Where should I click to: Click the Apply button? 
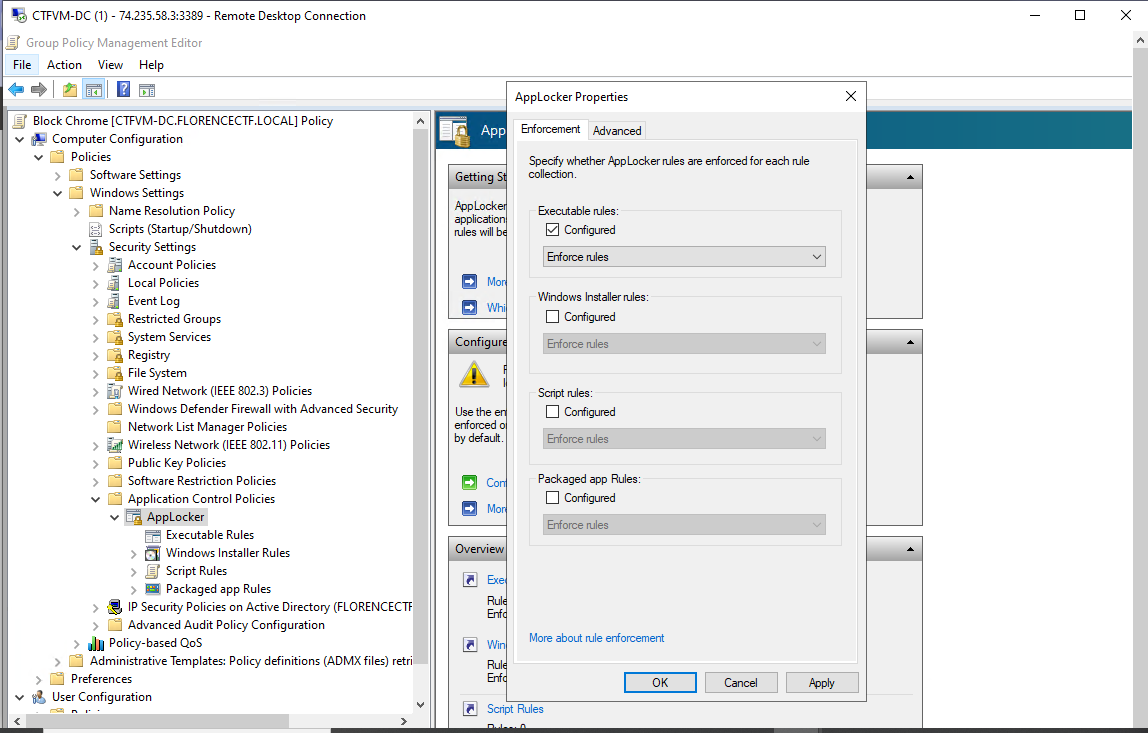point(821,682)
